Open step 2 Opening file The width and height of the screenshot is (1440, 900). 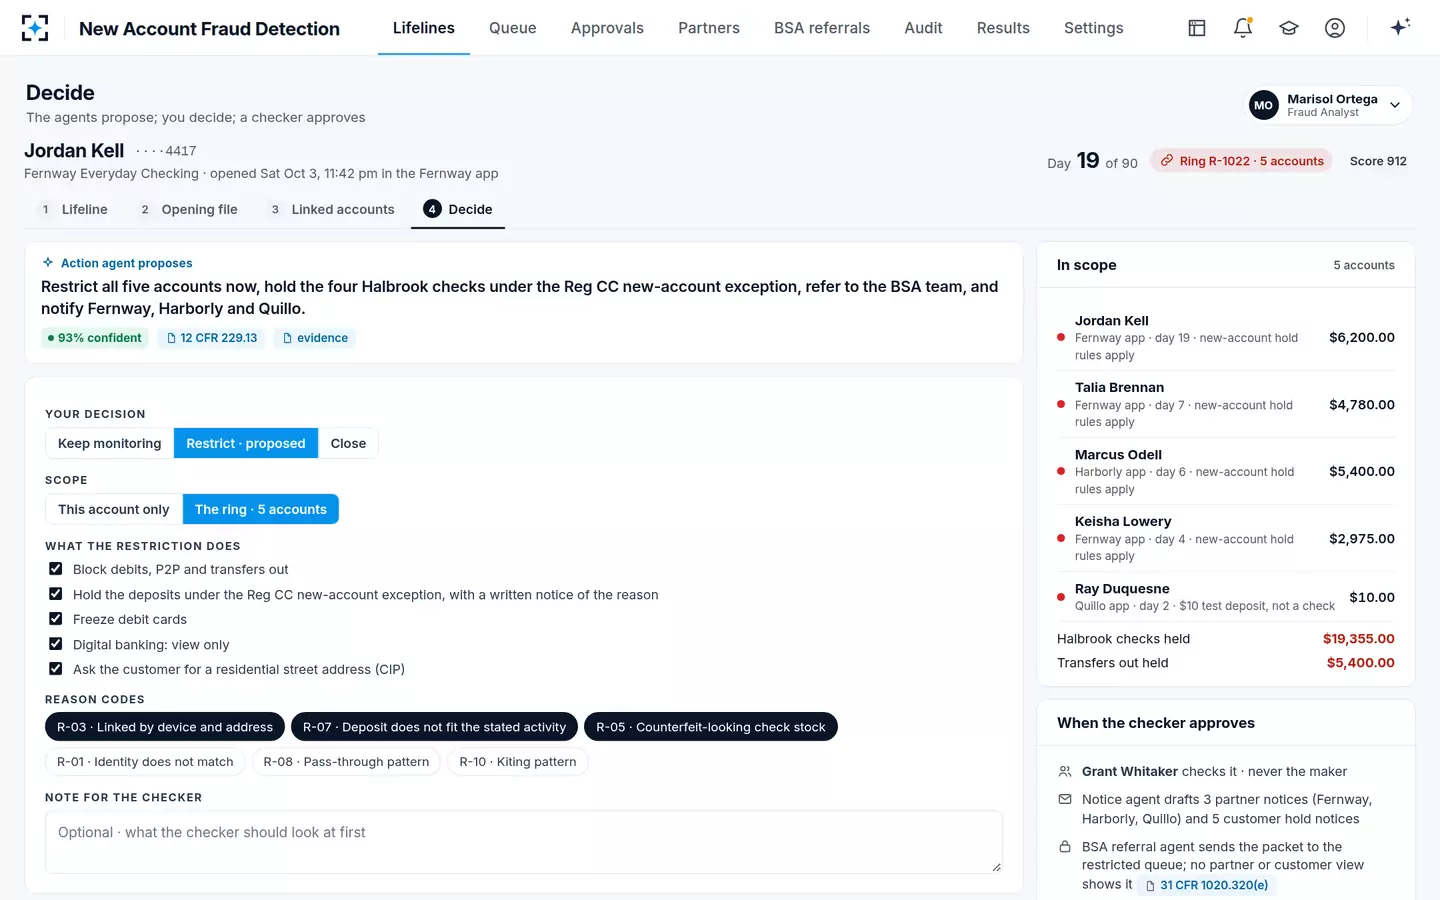(x=189, y=209)
